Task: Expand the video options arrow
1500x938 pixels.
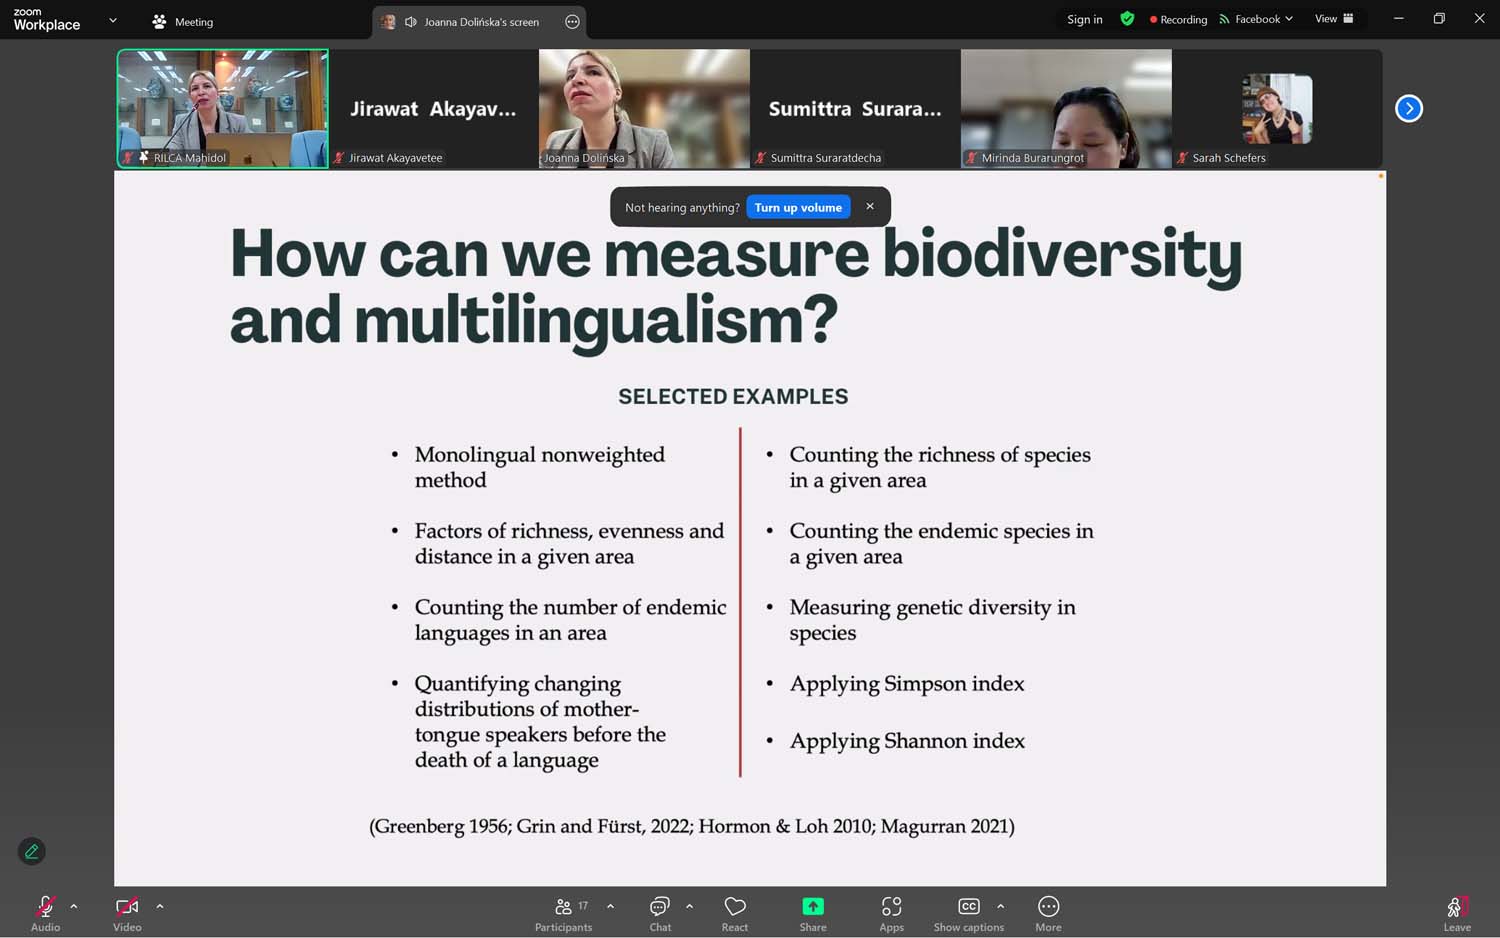Action: (x=160, y=906)
